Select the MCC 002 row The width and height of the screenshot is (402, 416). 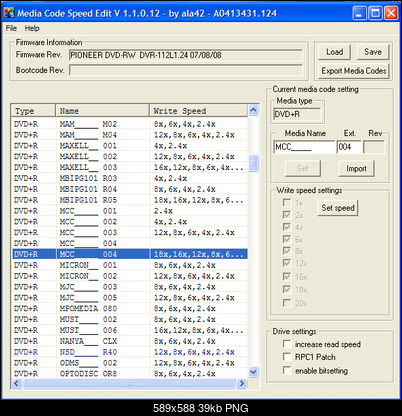pos(130,222)
